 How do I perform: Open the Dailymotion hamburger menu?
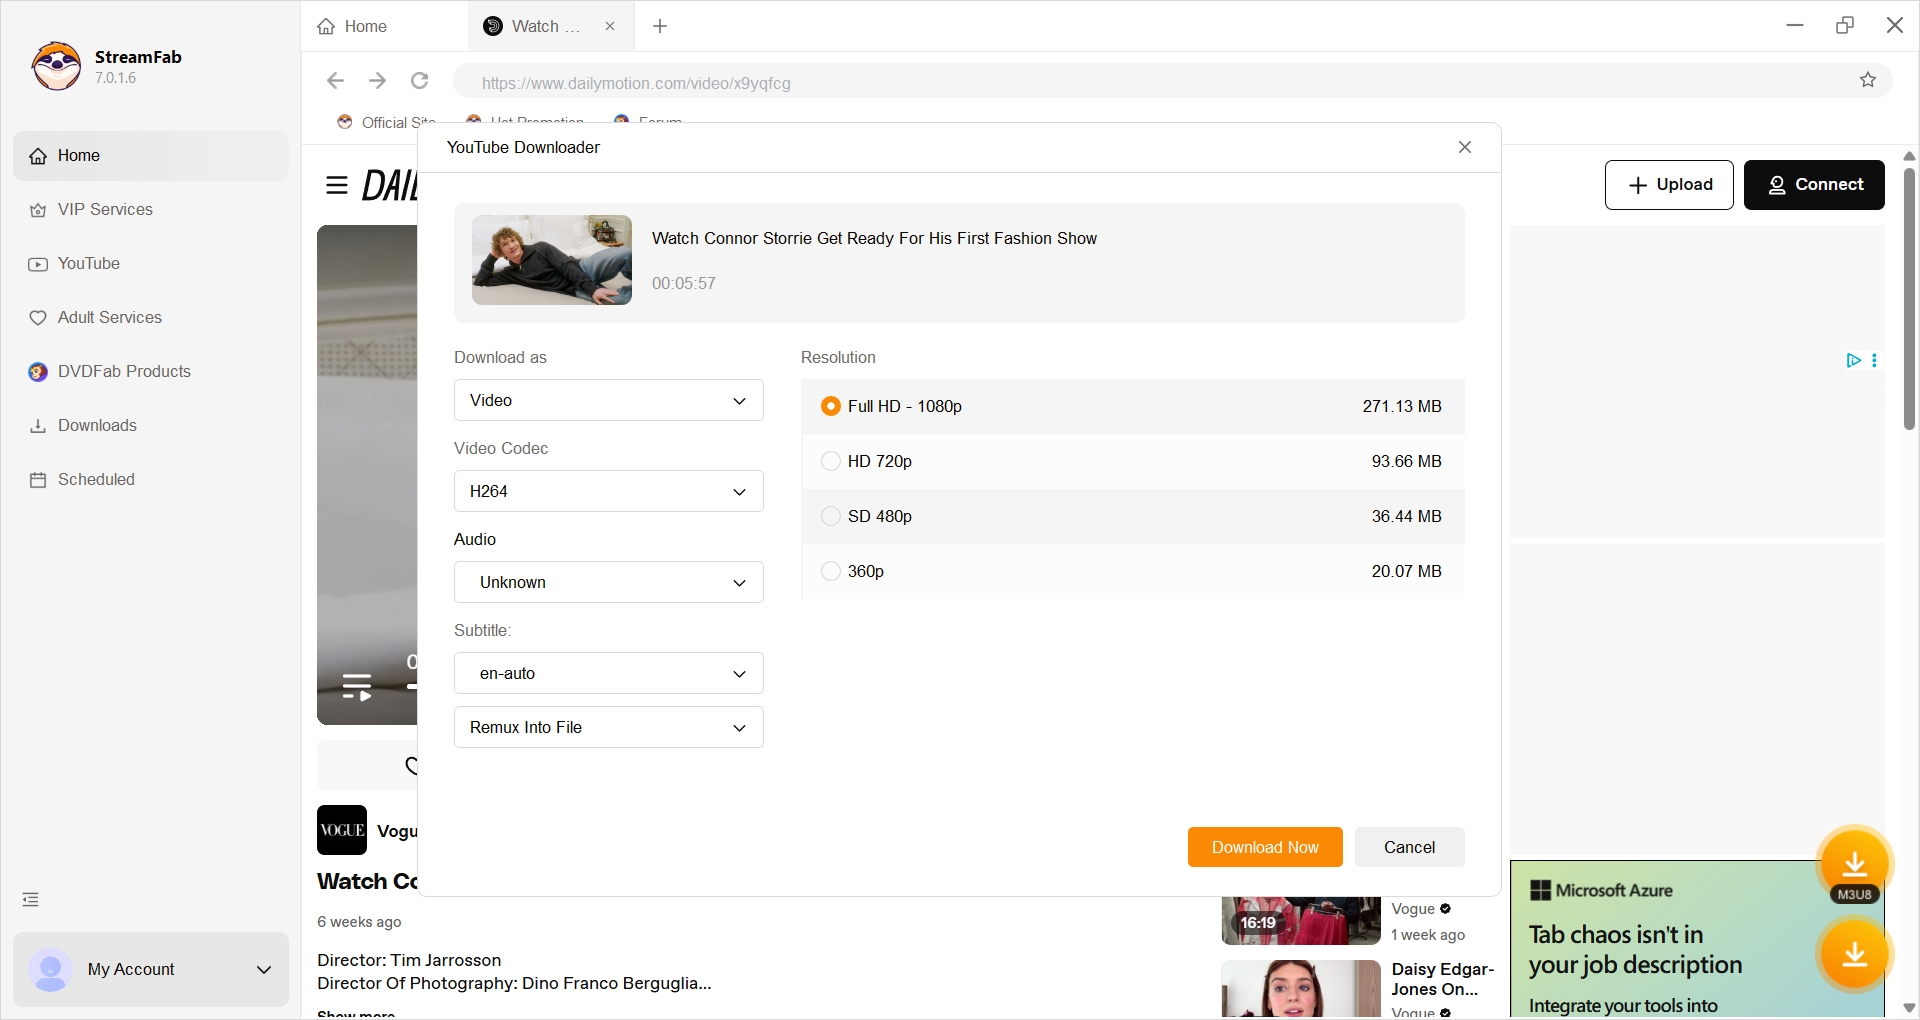(x=336, y=186)
